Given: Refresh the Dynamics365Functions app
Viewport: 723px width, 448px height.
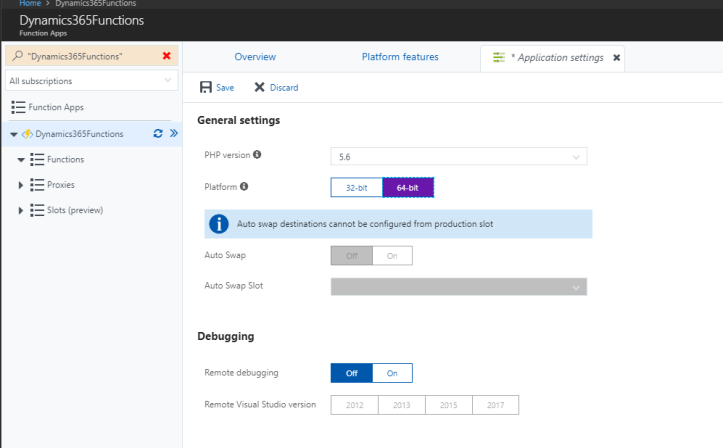Looking at the screenshot, I should [158, 134].
